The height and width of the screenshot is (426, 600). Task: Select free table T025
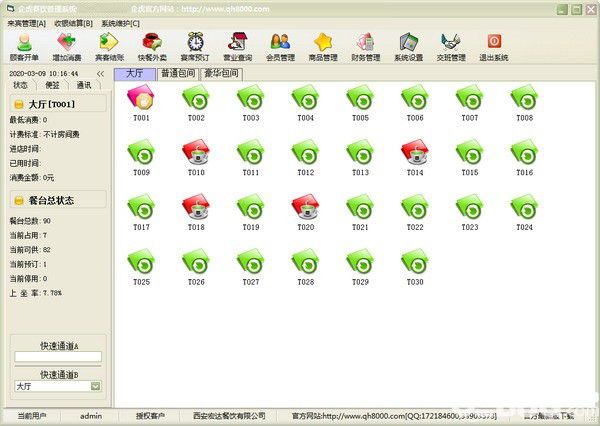click(x=141, y=267)
